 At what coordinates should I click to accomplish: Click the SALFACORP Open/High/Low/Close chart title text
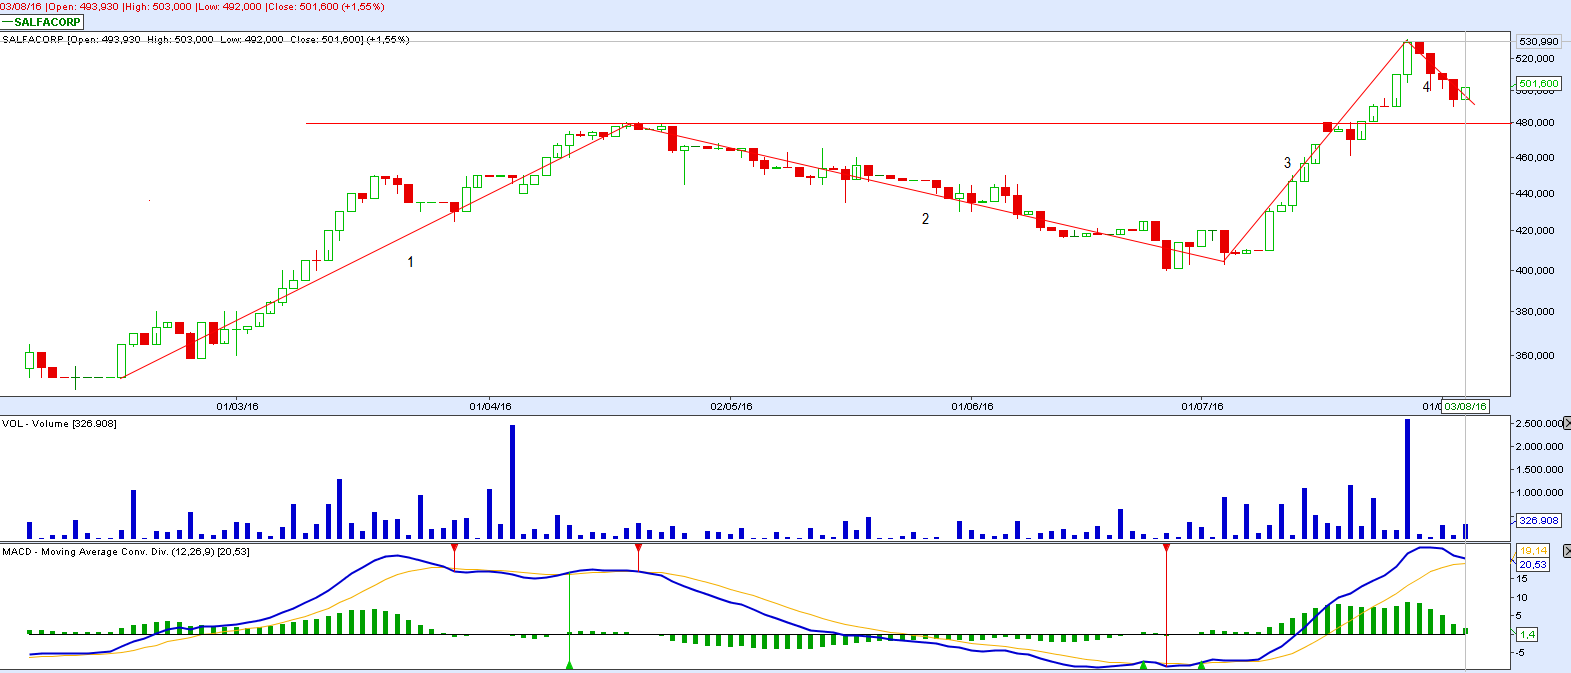206,40
